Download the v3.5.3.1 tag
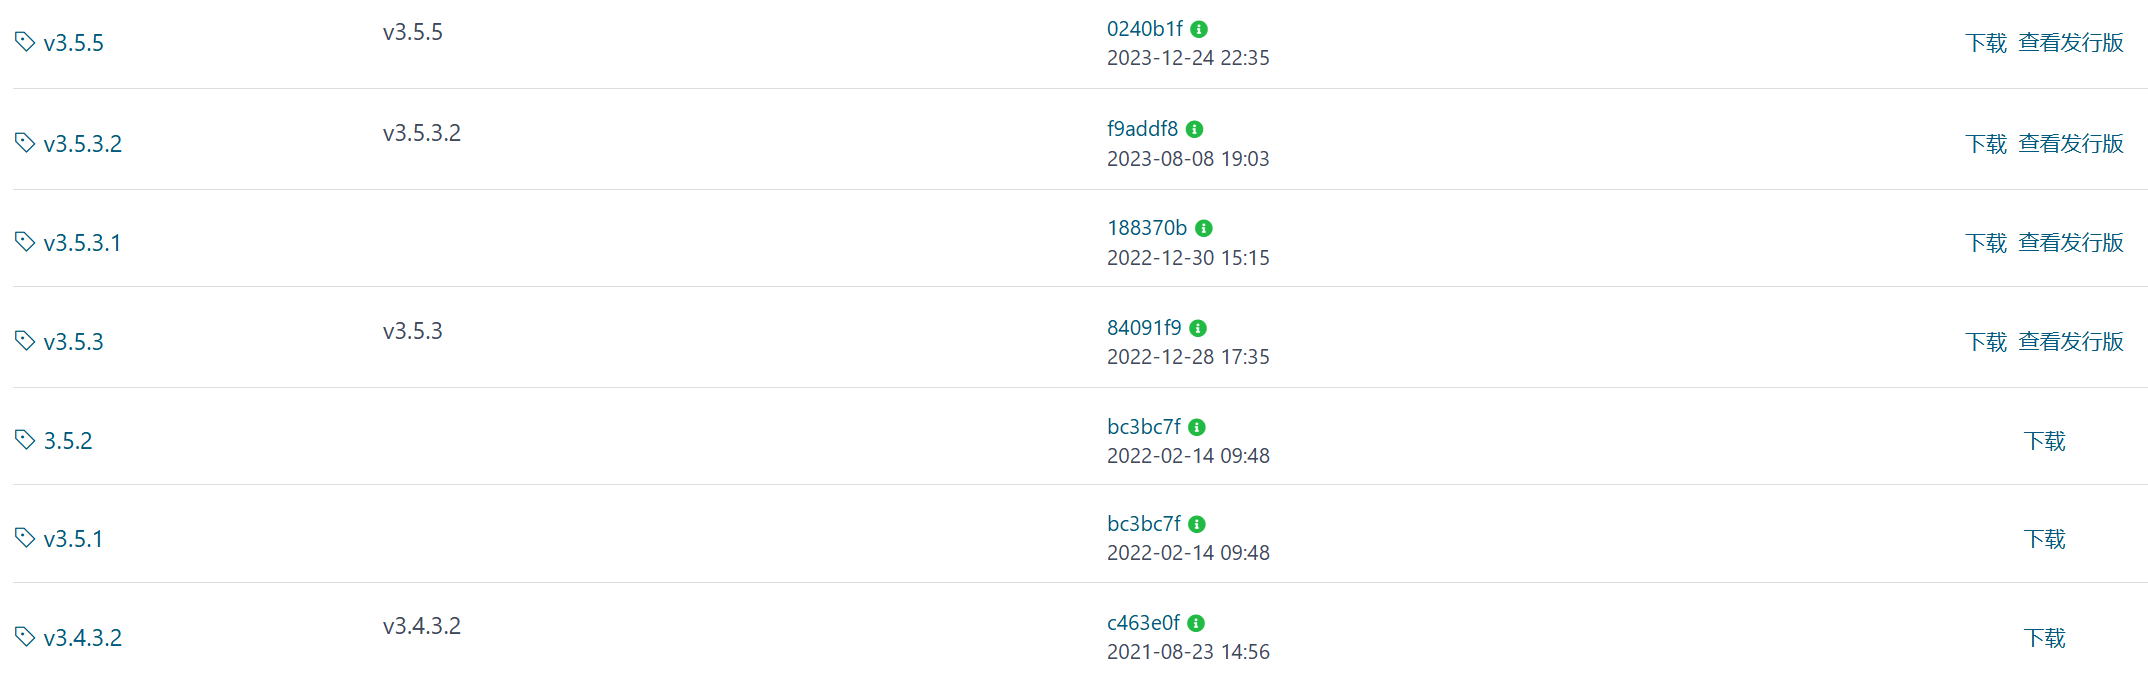Screen dimensions: 2148x675 (1986, 243)
